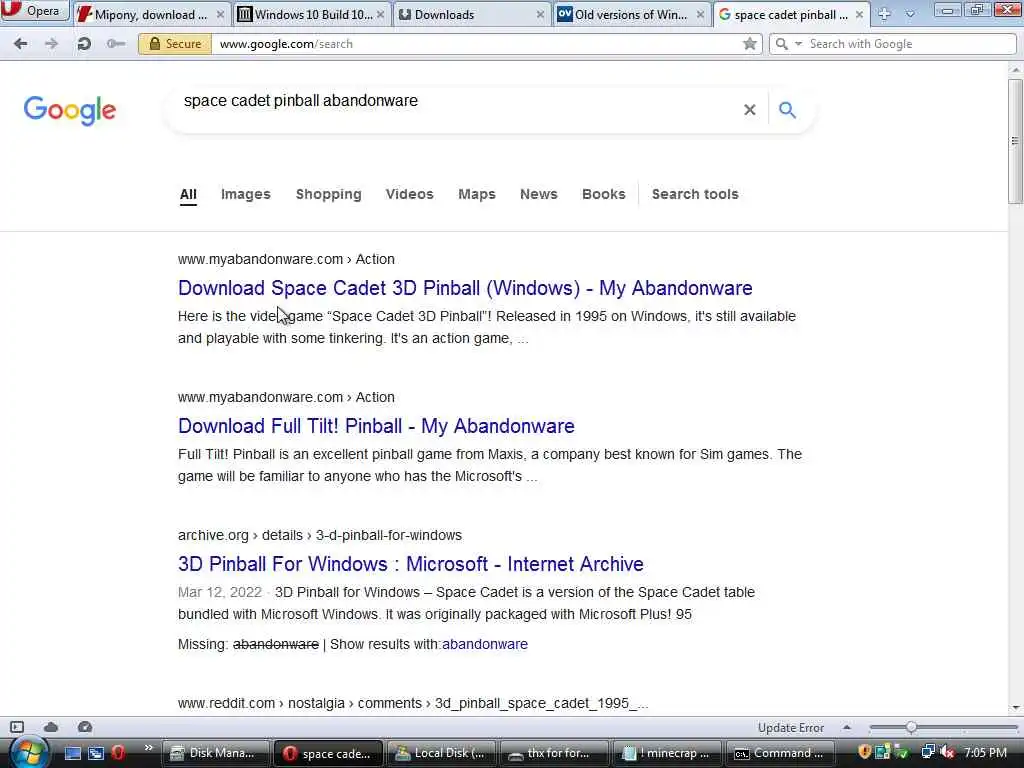Select the Videos results filter
1024x768 pixels.
pyautogui.click(x=409, y=194)
